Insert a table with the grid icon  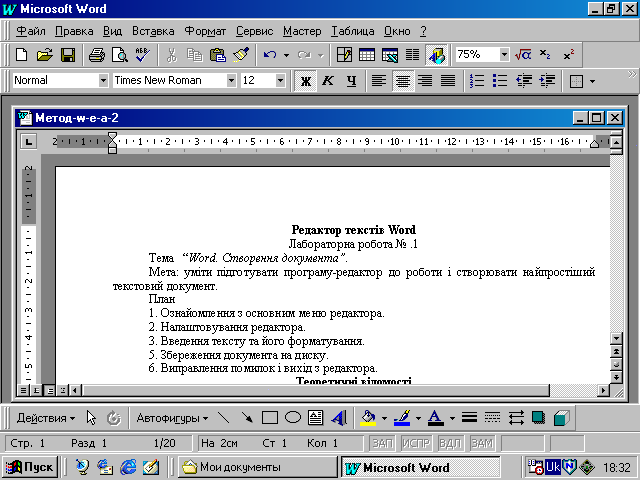tap(367, 55)
